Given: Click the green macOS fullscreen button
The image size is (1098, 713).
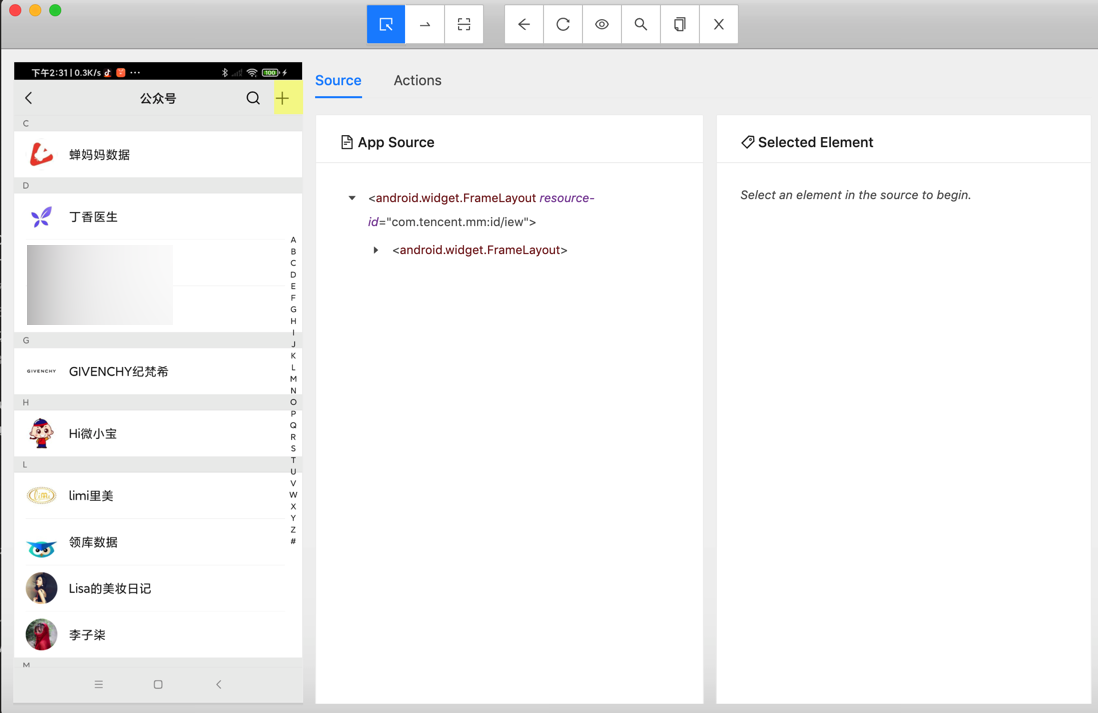Looking at the screenshot, I should (x=55, y=10).
